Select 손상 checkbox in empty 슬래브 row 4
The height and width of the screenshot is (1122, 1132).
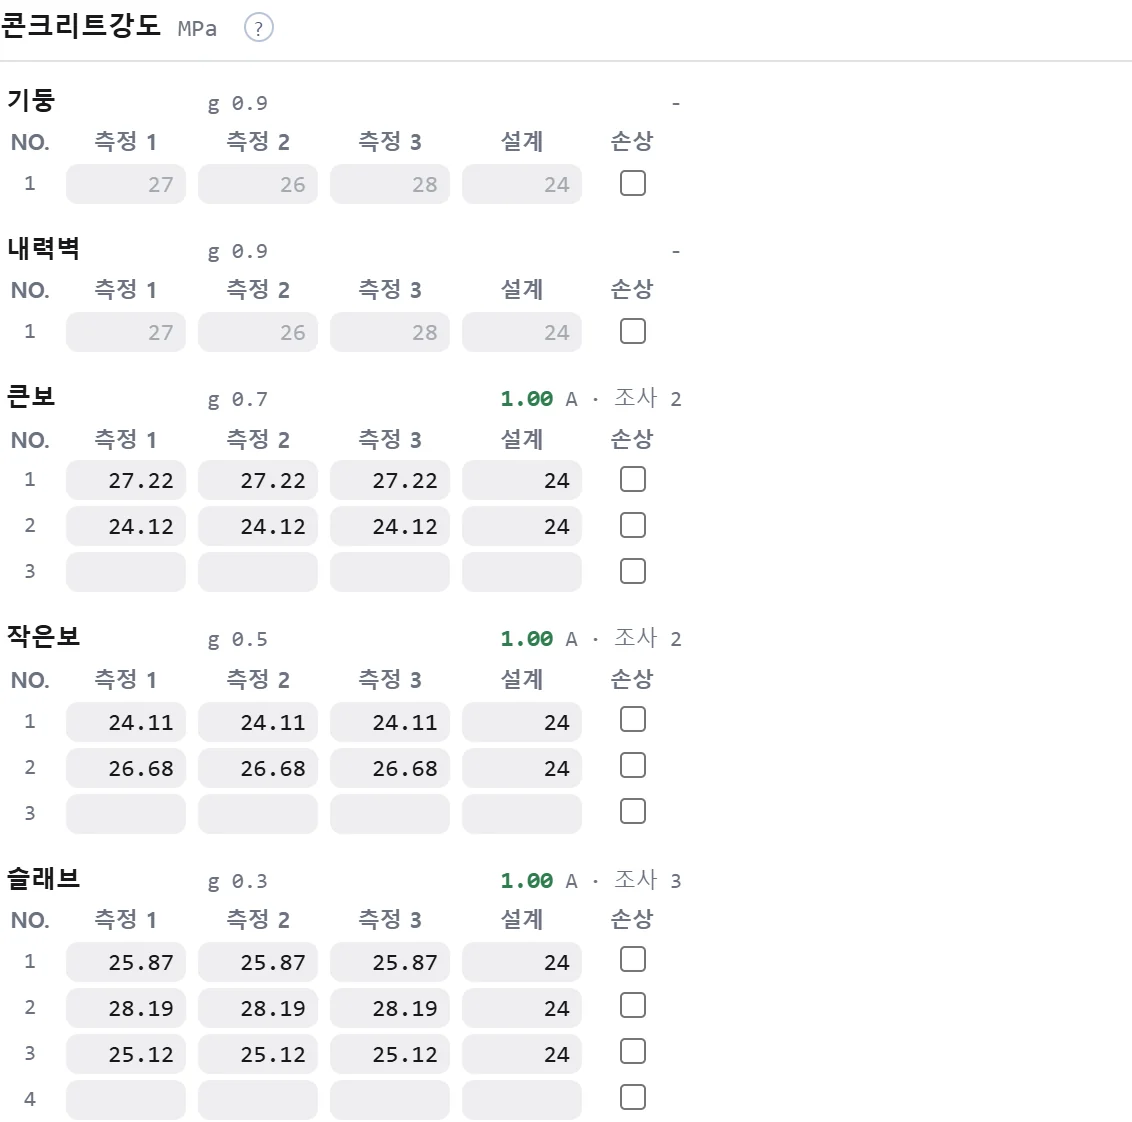633,1097
